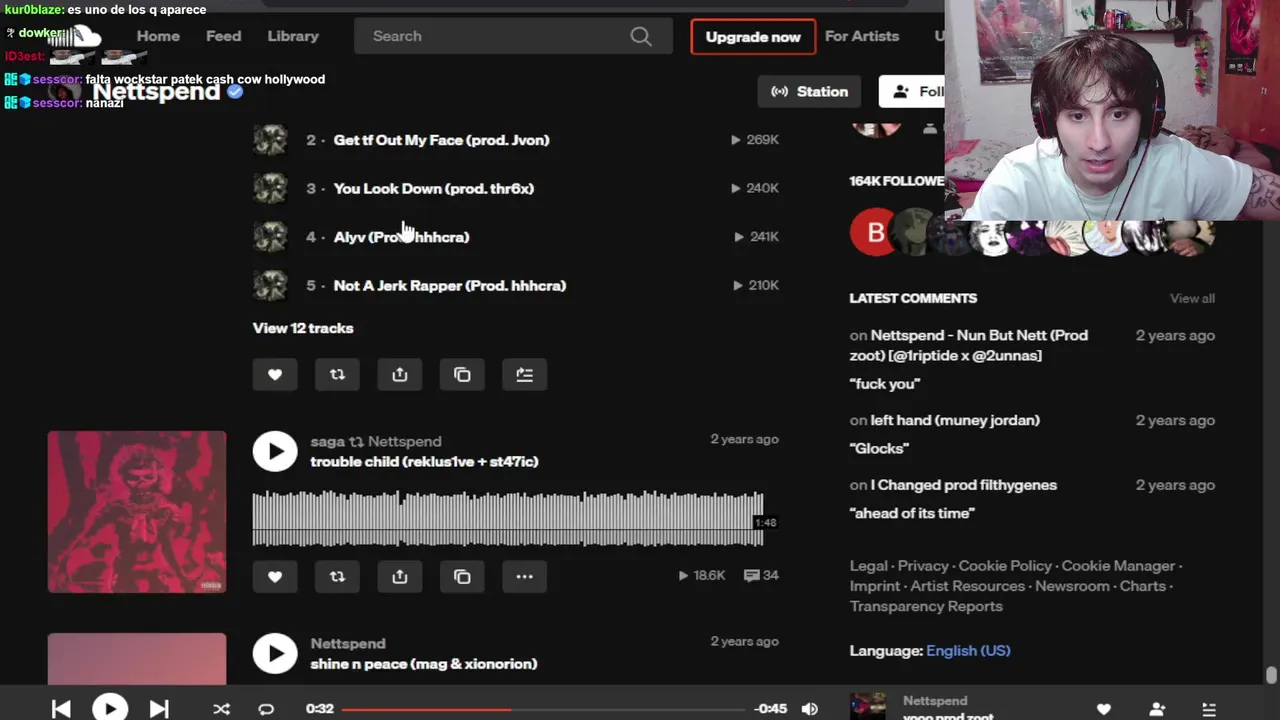Play track You Look Down (prod. thr6x)
This screenshot has width=1280, height=720.
point(434,188)
